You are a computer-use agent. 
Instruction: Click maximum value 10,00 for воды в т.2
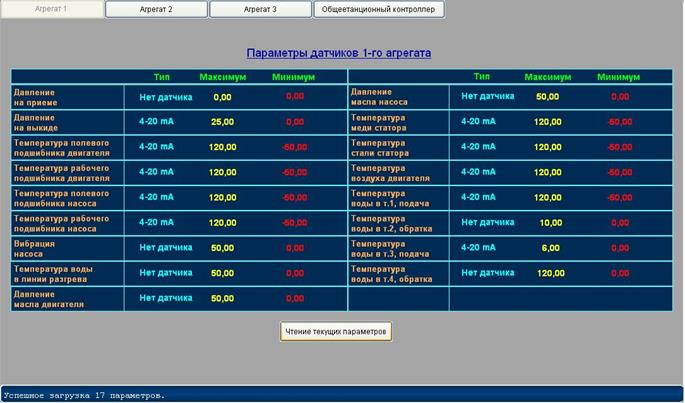click(x=551, y=222)
